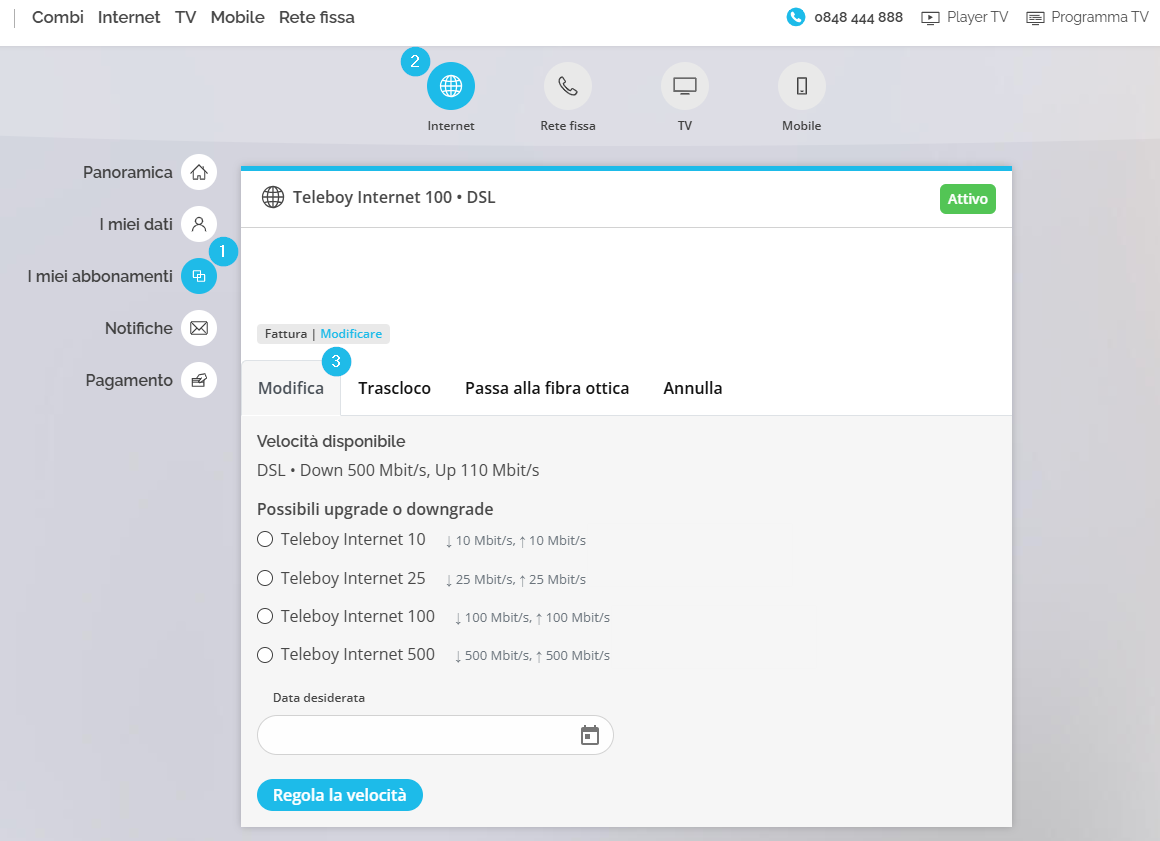Click the calendar icon in date field
Image resolution: width=1160 pixels, height=841 pixels.
tap(590, 735)
